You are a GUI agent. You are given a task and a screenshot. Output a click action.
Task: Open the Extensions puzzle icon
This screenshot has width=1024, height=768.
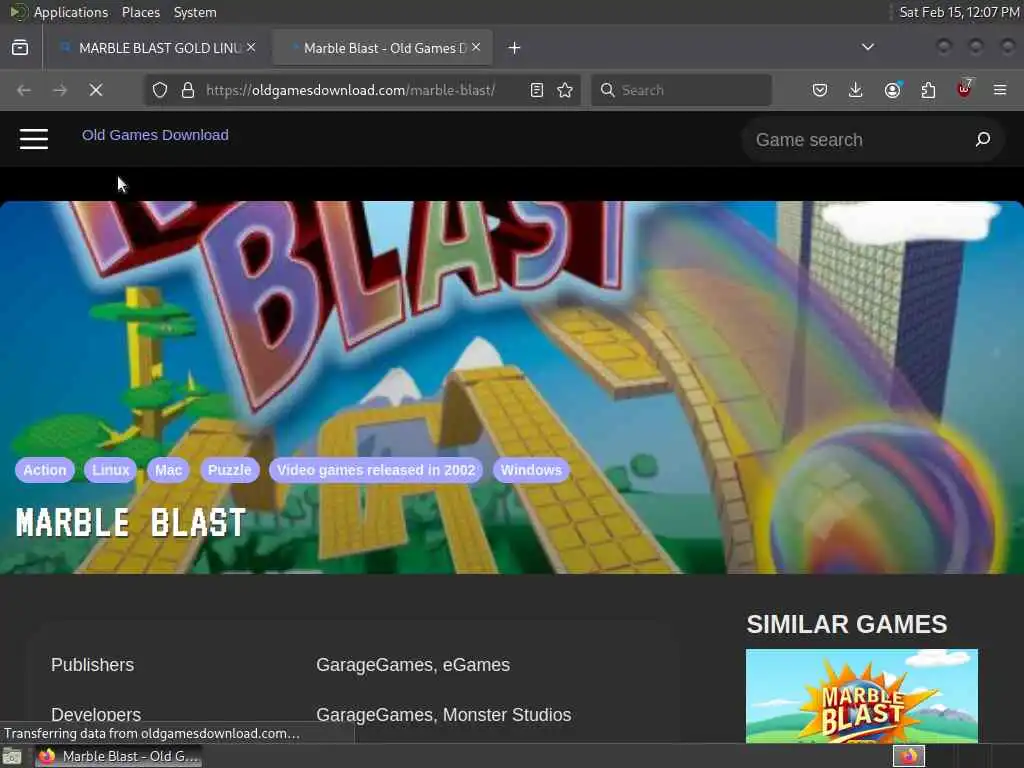pos(928,90)
